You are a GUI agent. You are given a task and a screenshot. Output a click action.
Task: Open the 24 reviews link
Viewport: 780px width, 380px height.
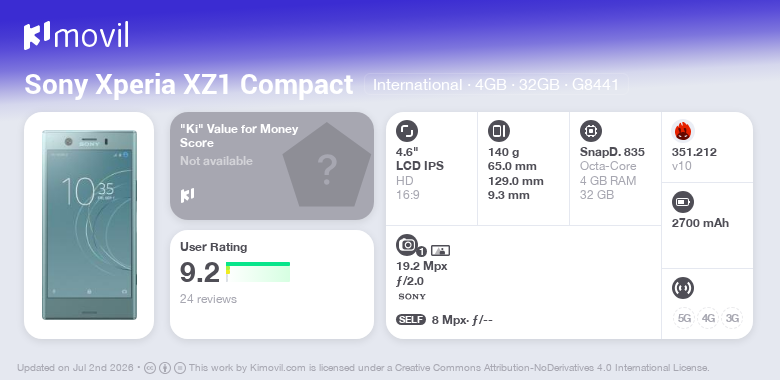(208, 299)
